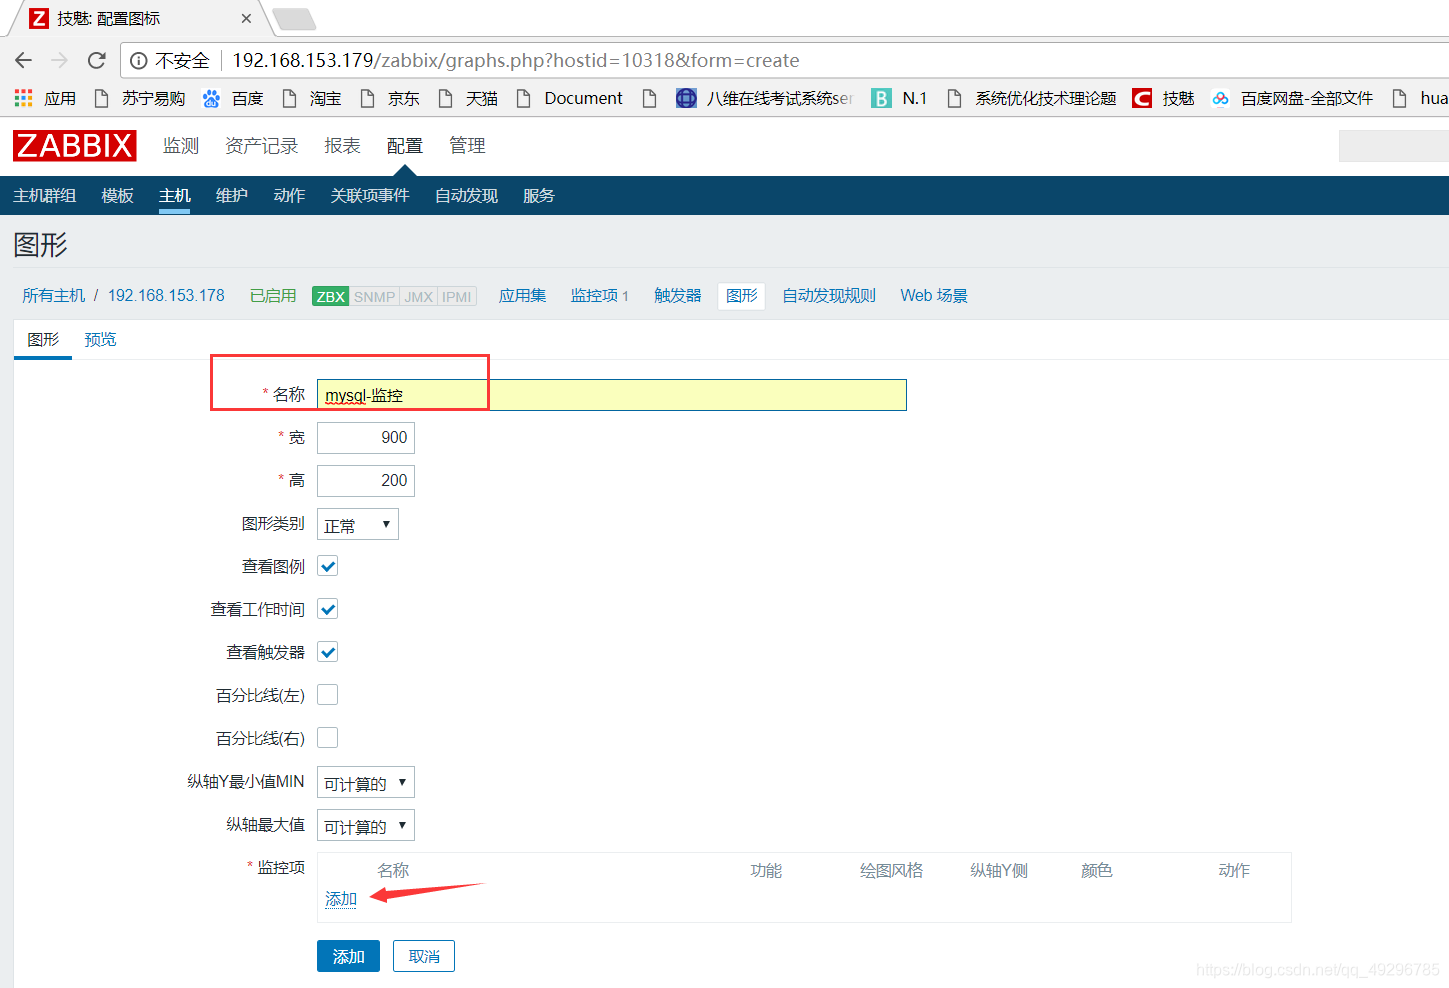Click the IPMI status badge
Image resolution: width=1449 pixels, height=988 pixels.
457,296
